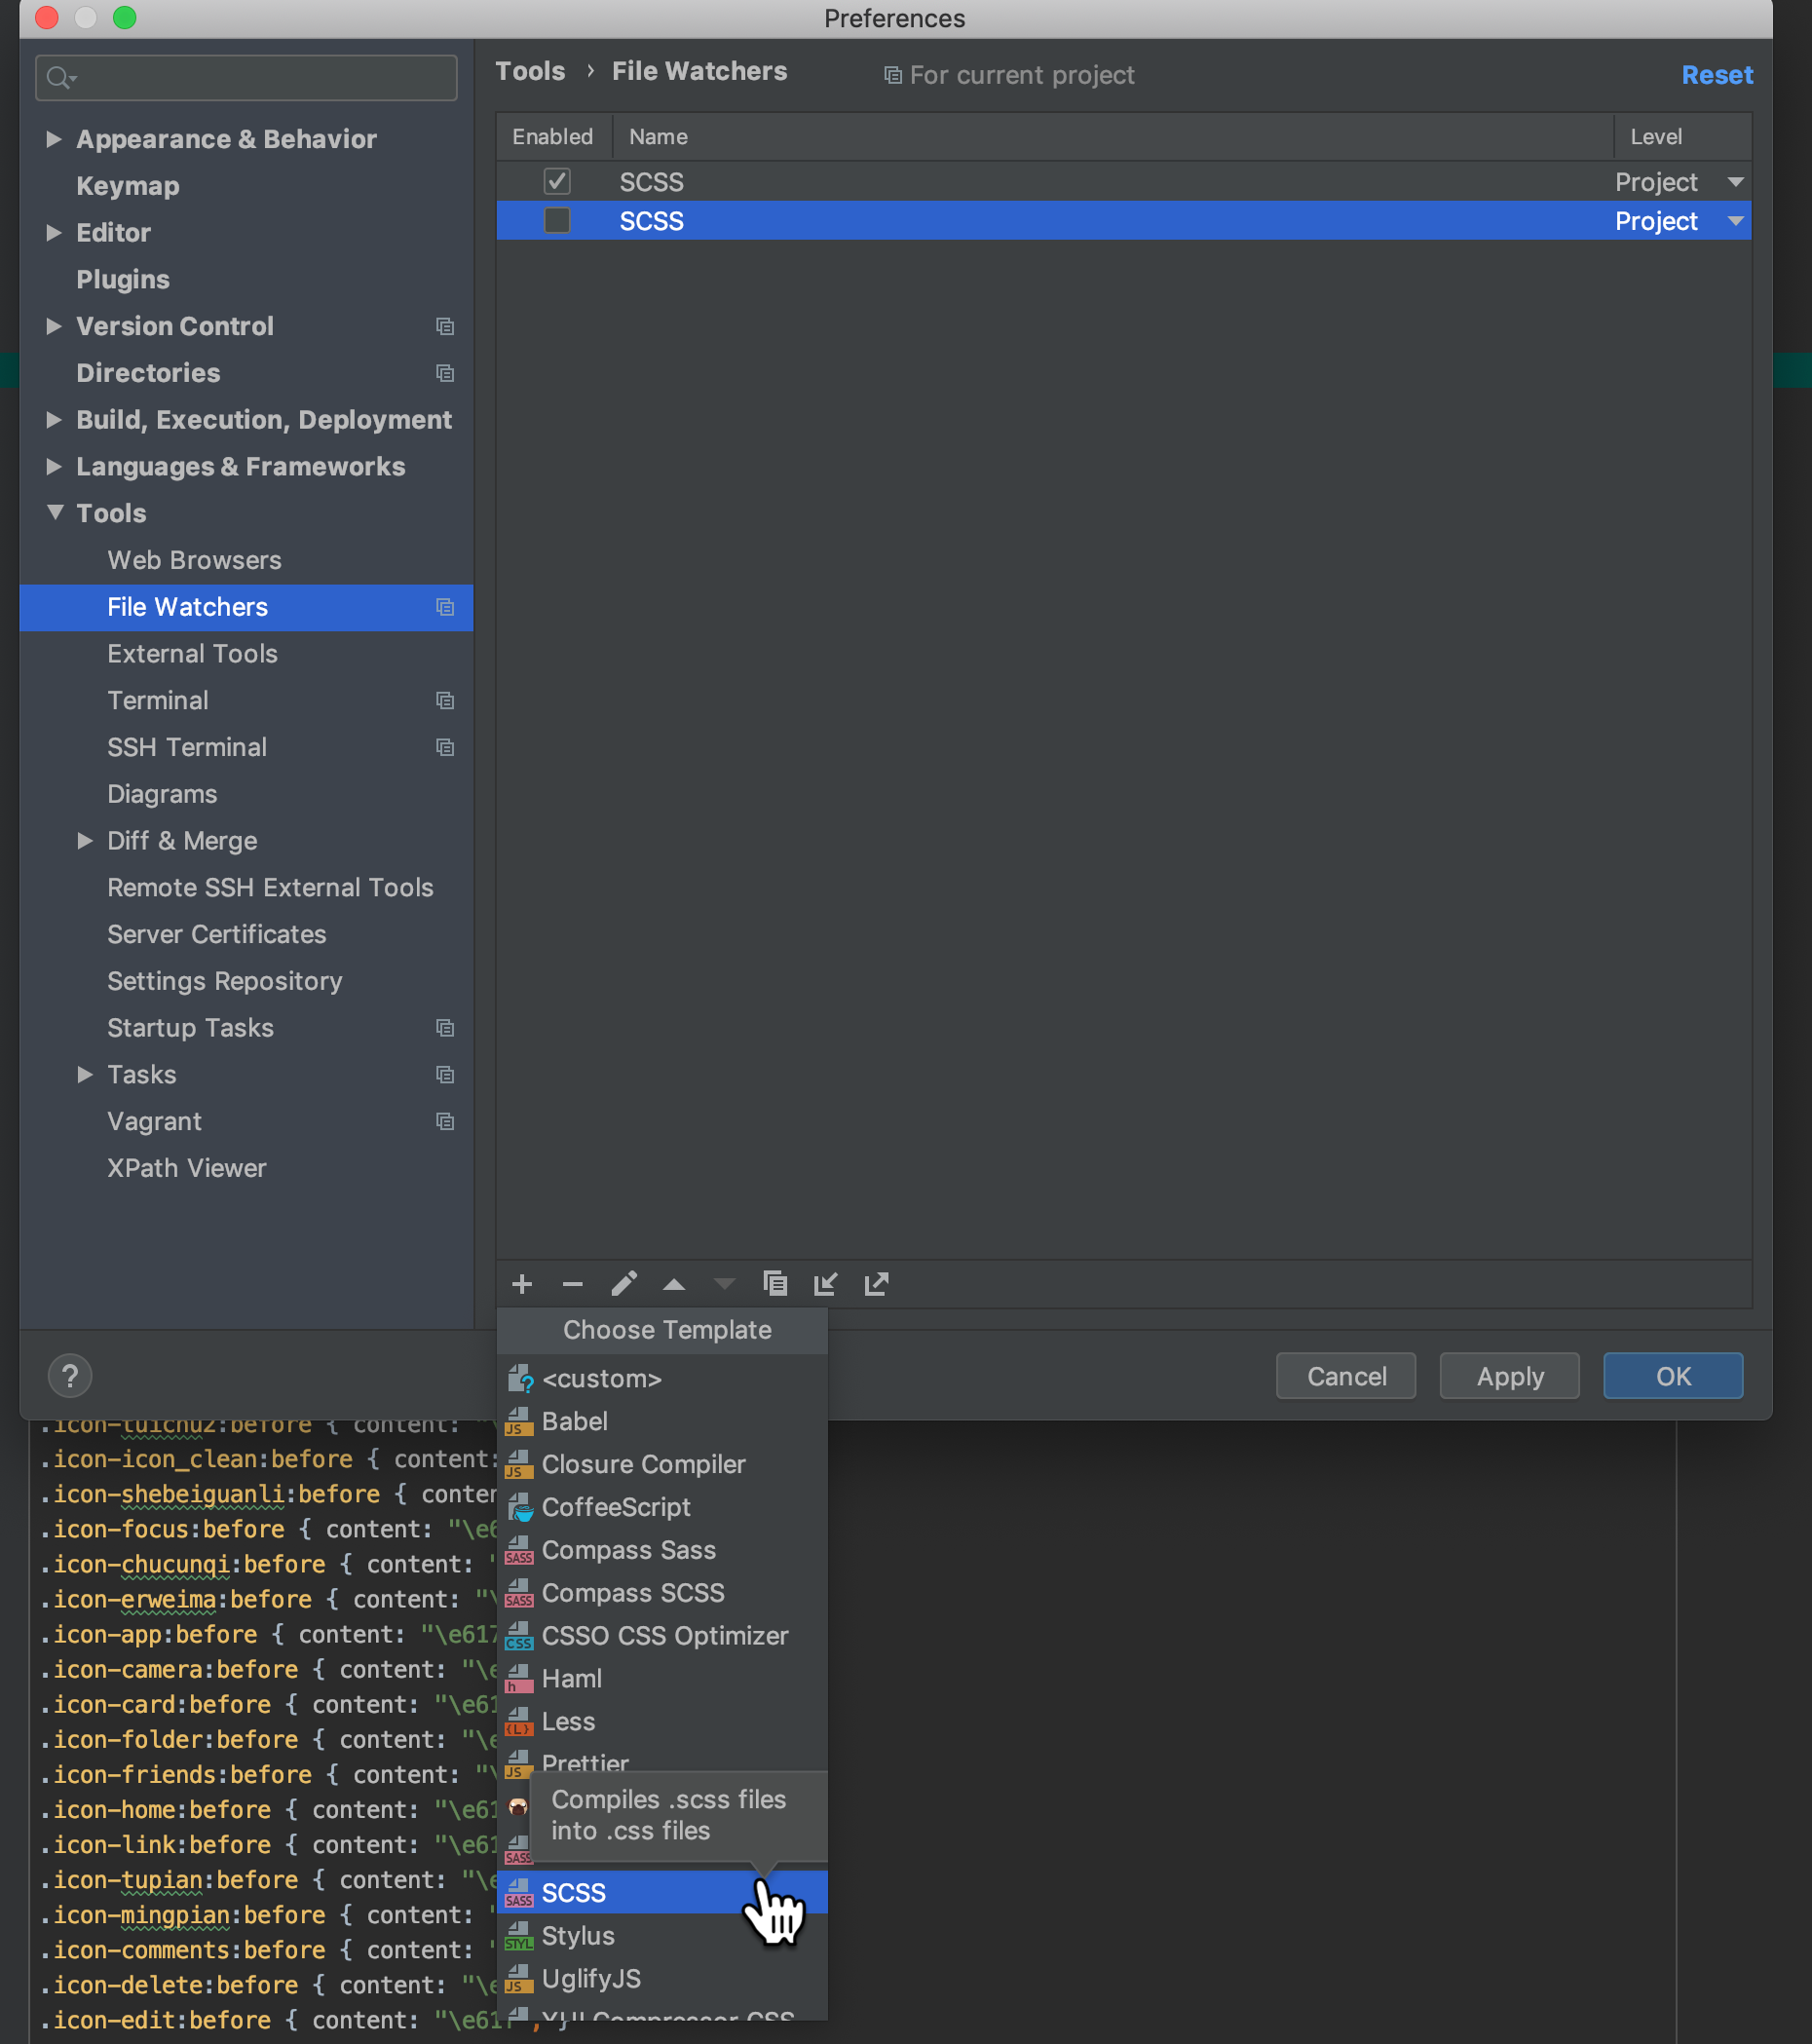
Task: Select the SCSS template in the popup
Action: [x=662, y=1893]
